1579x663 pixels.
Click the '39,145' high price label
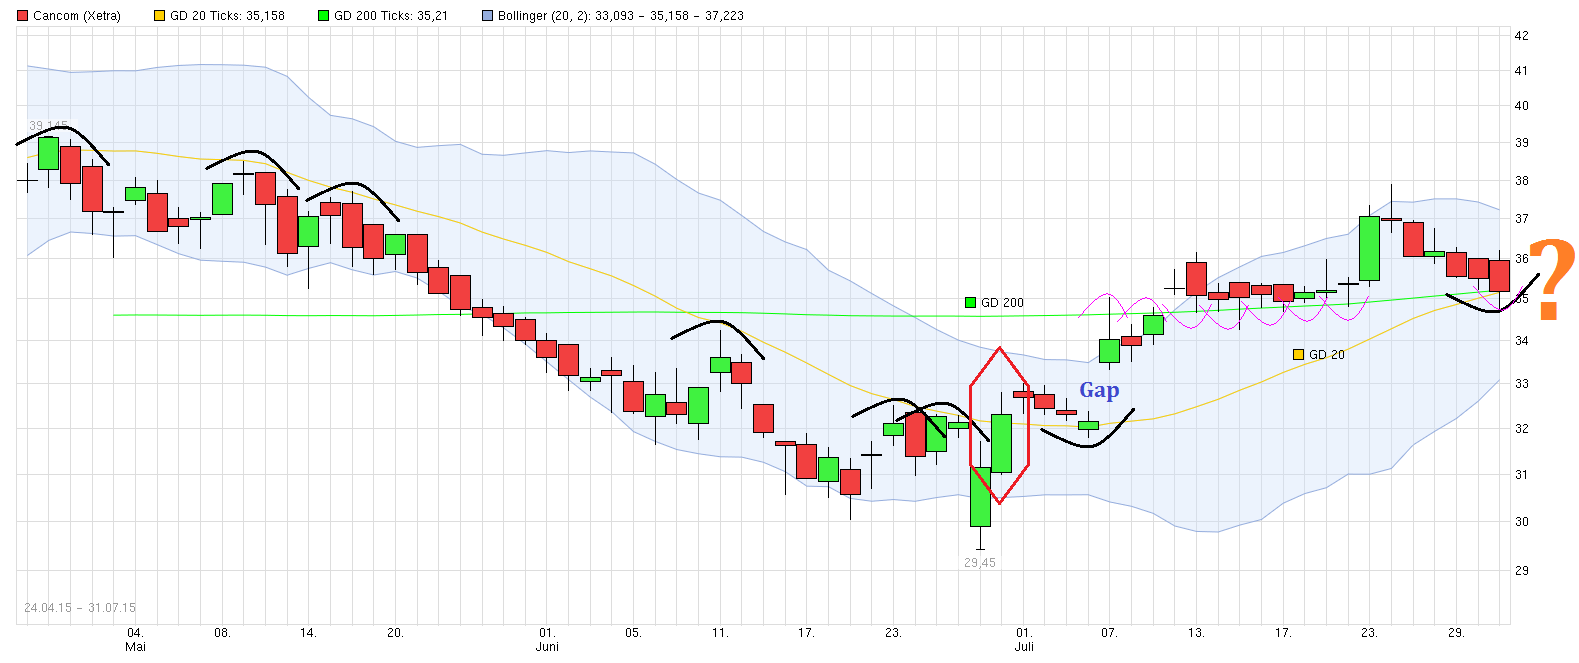(48, 126)
